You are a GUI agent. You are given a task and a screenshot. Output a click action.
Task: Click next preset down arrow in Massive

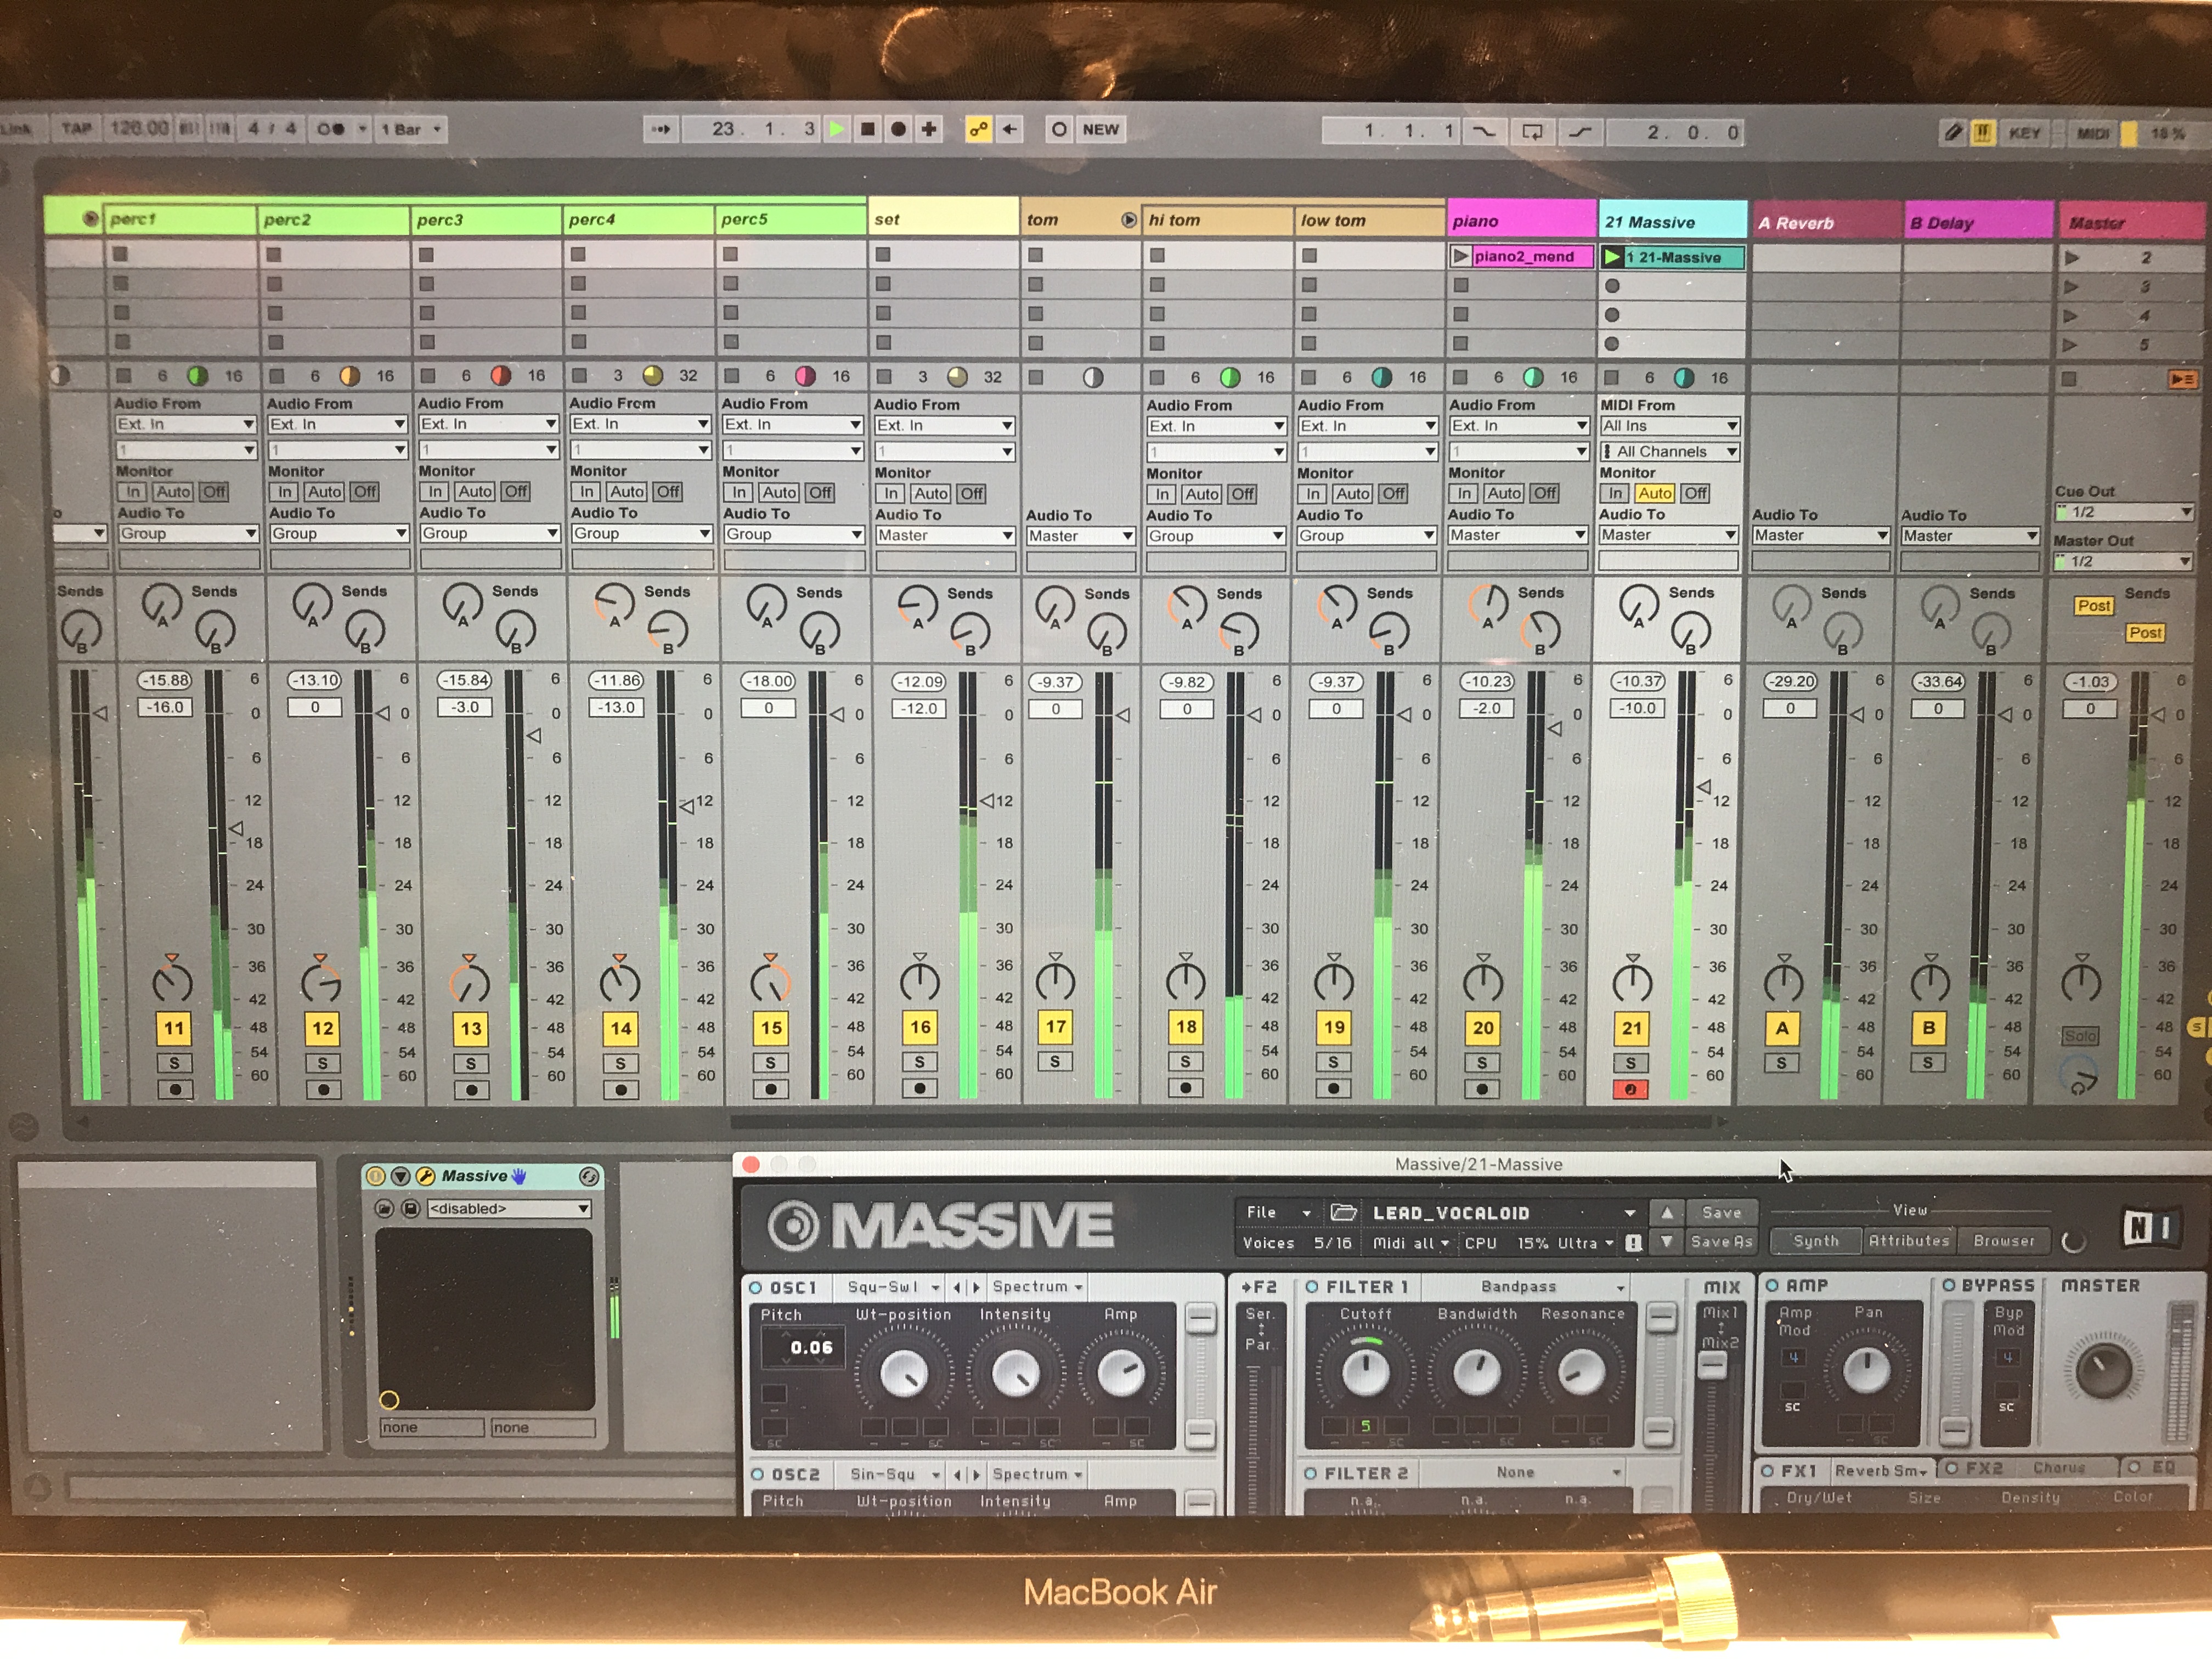point(1666,1242)
